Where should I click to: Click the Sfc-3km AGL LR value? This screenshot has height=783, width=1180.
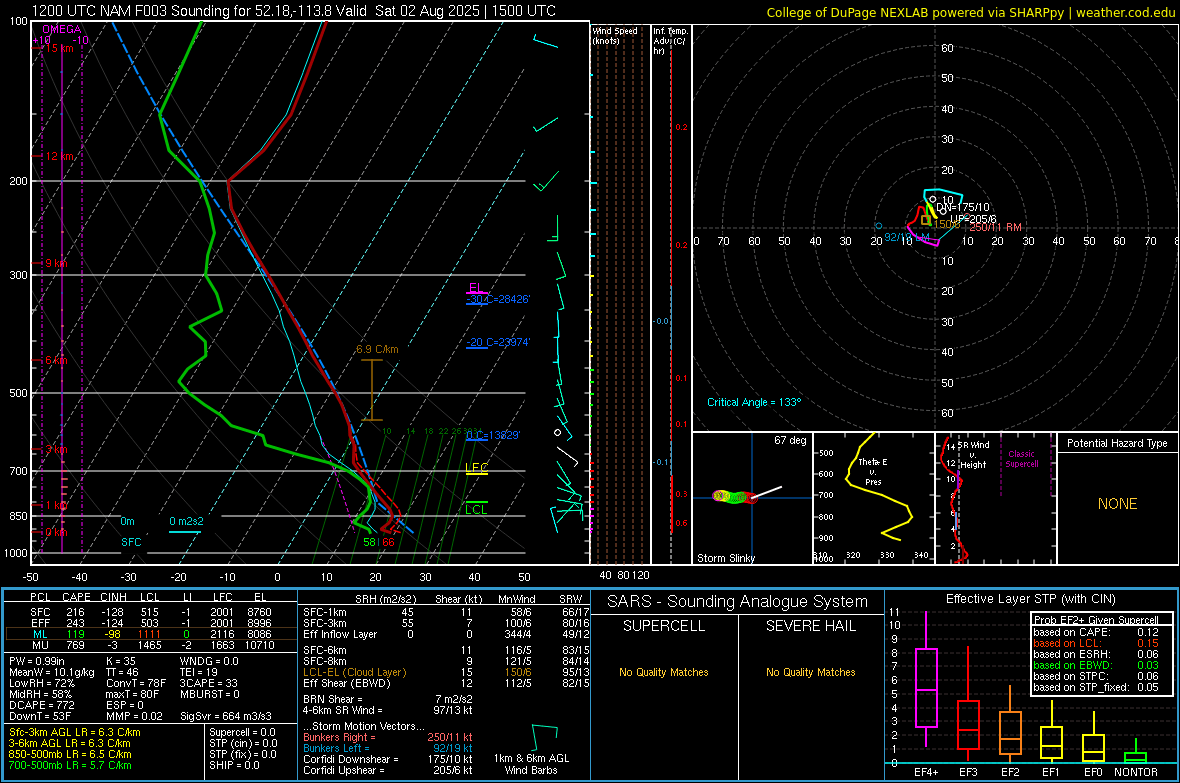tap(75, 732)
